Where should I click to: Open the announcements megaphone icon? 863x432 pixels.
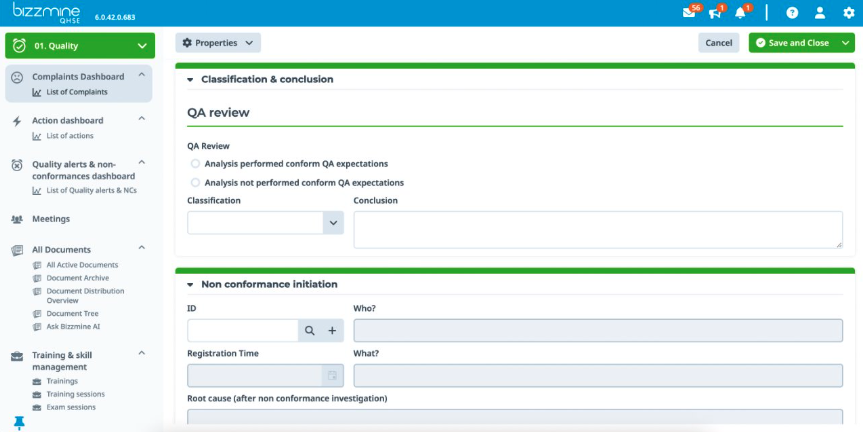715,13
